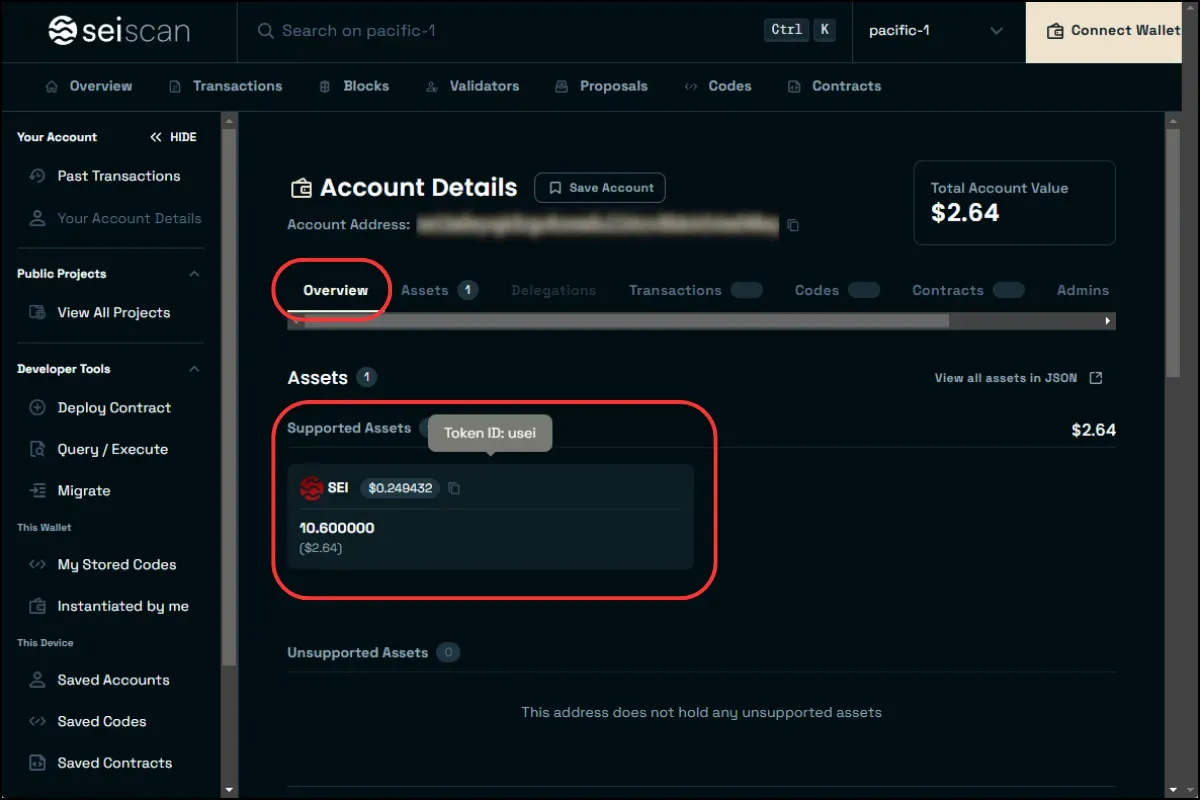
Task: Copy the account address icon
Action: click(793, 225)
